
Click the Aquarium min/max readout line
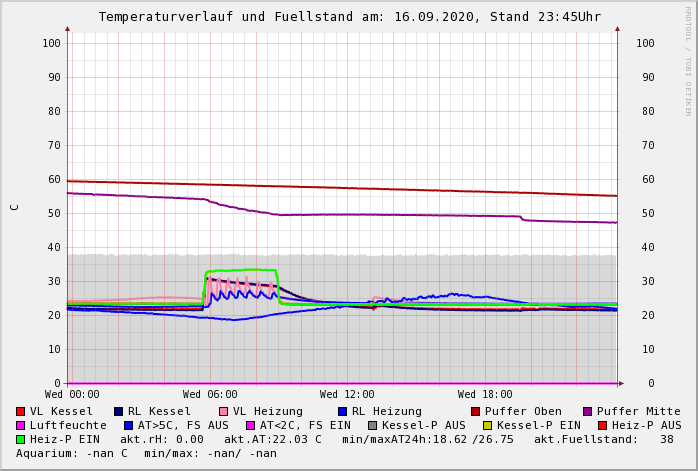coord(146,454)
